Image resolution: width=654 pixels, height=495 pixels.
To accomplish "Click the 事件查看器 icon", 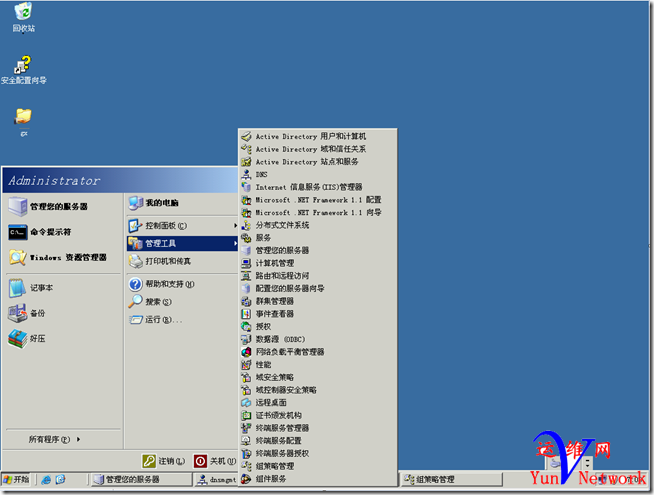I will point(246,314).
